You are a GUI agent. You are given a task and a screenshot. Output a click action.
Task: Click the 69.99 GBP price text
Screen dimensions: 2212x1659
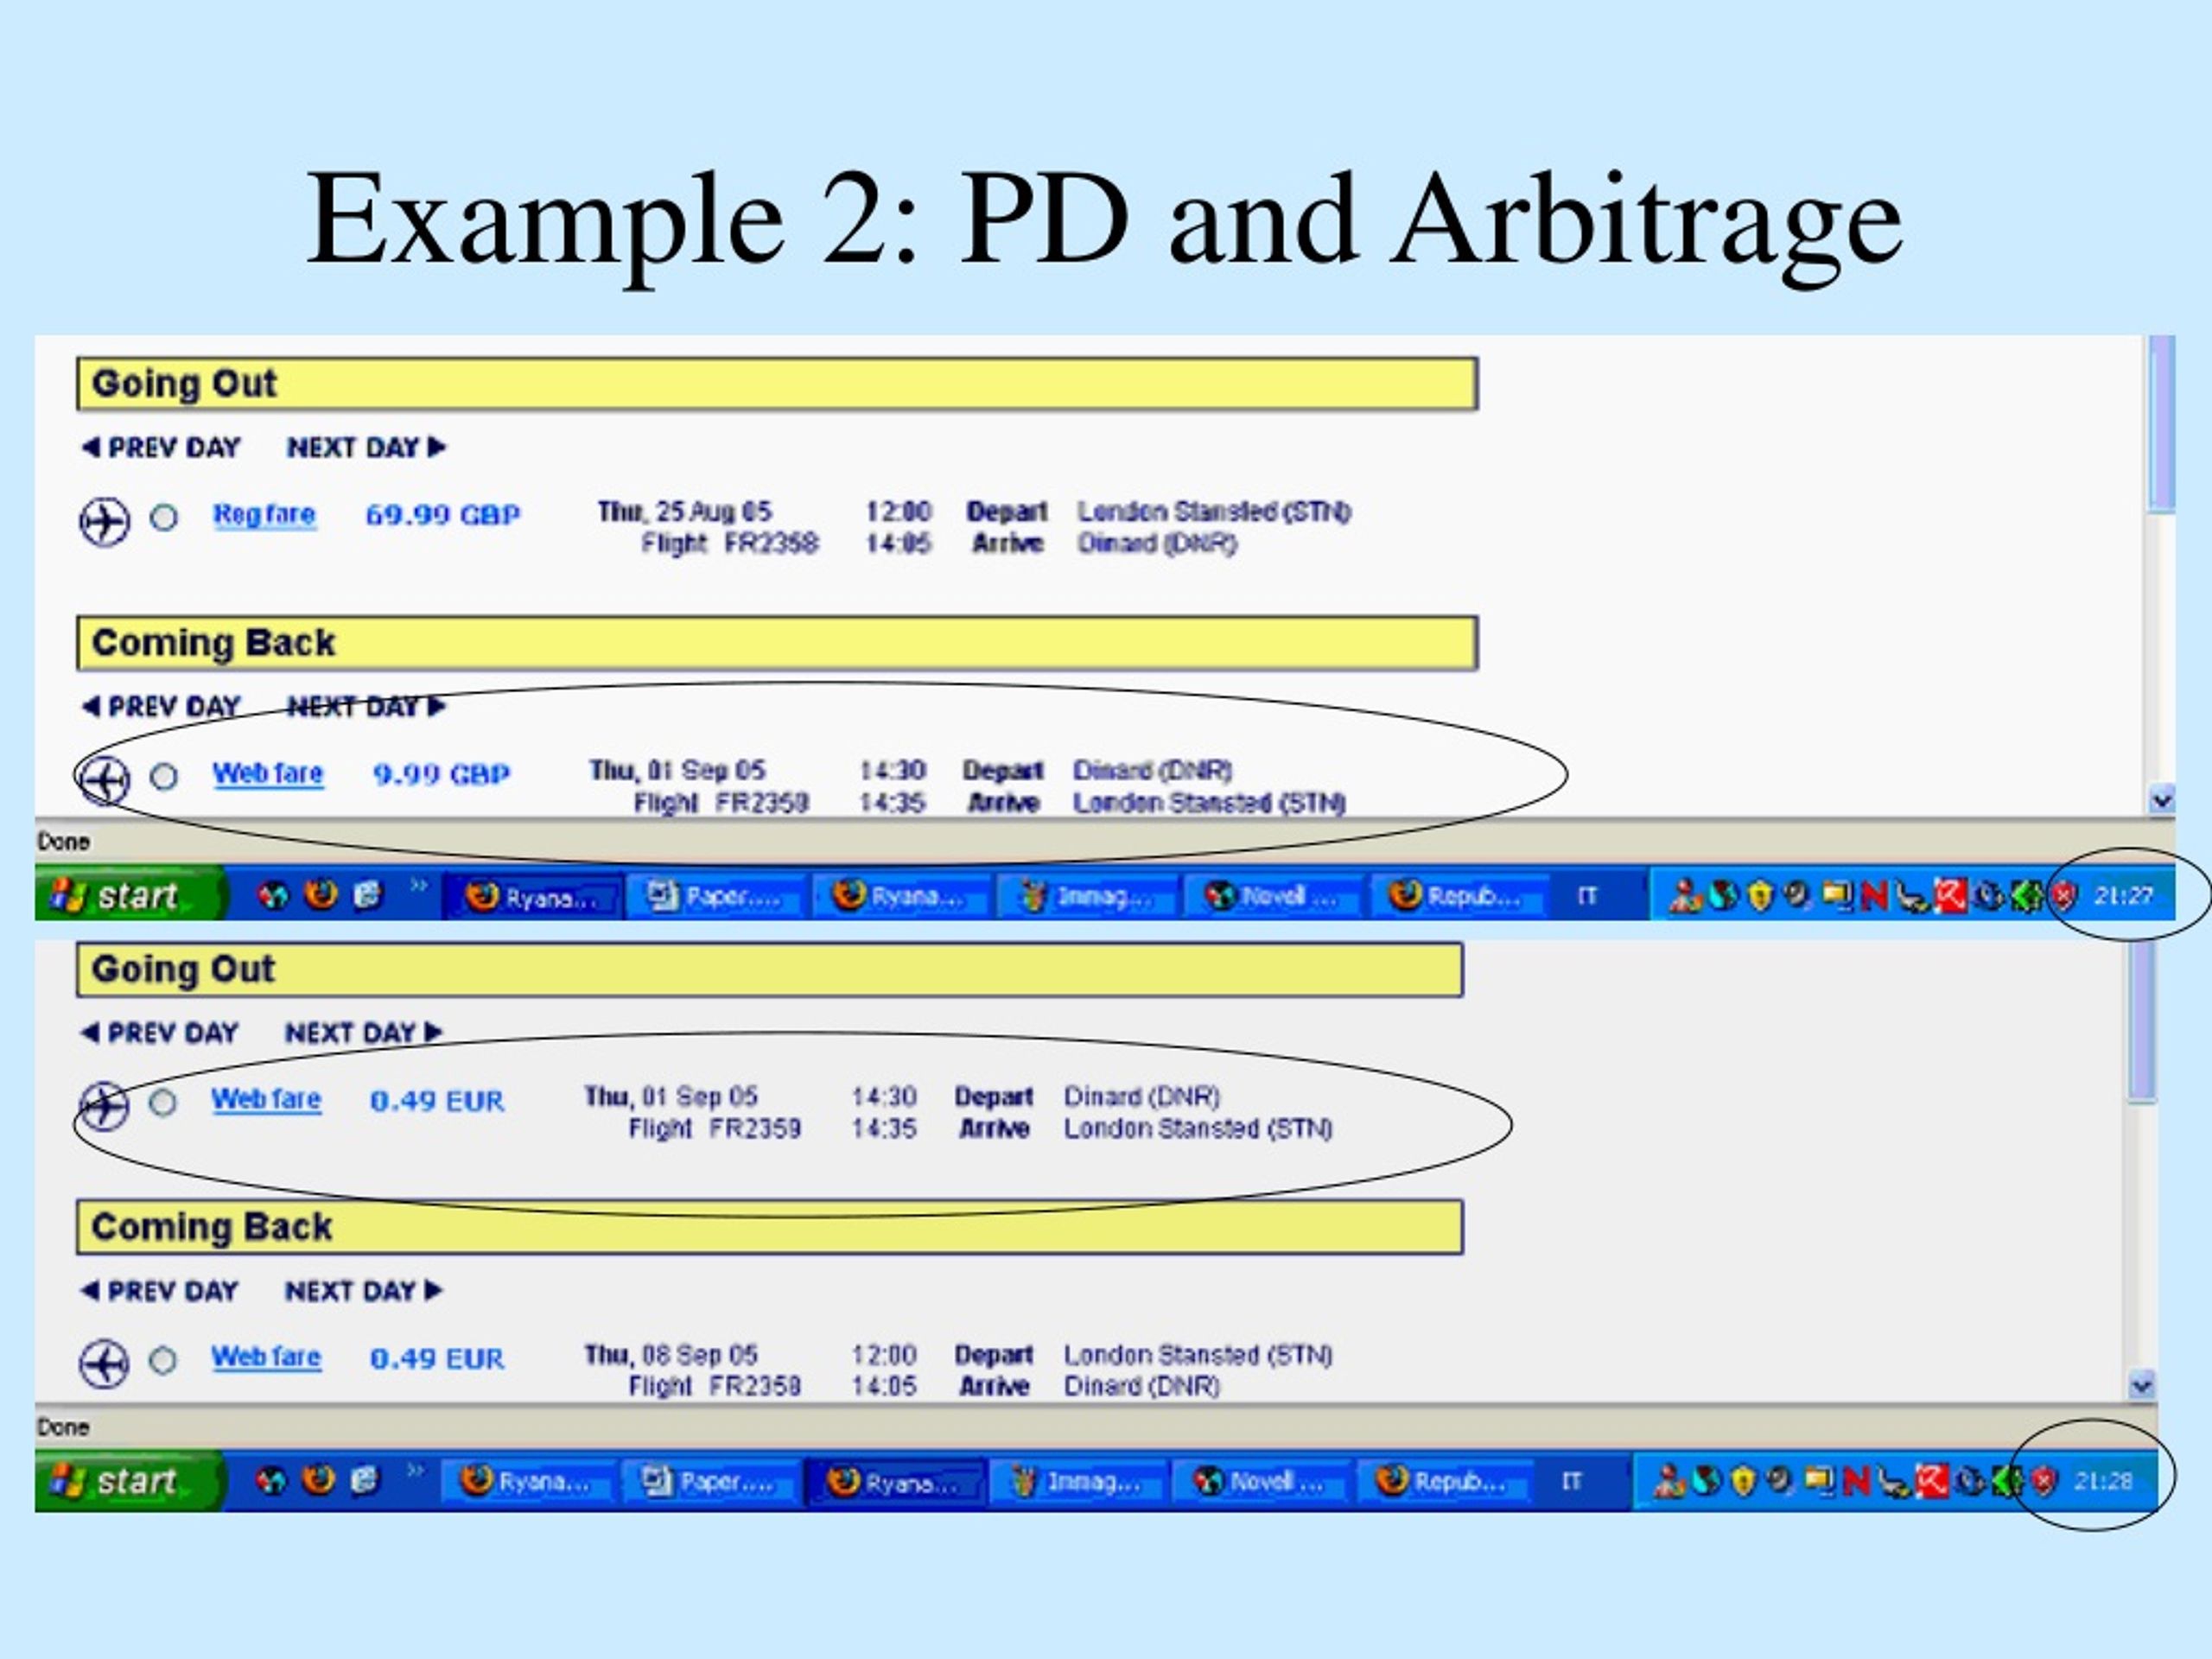click(442, 515)
